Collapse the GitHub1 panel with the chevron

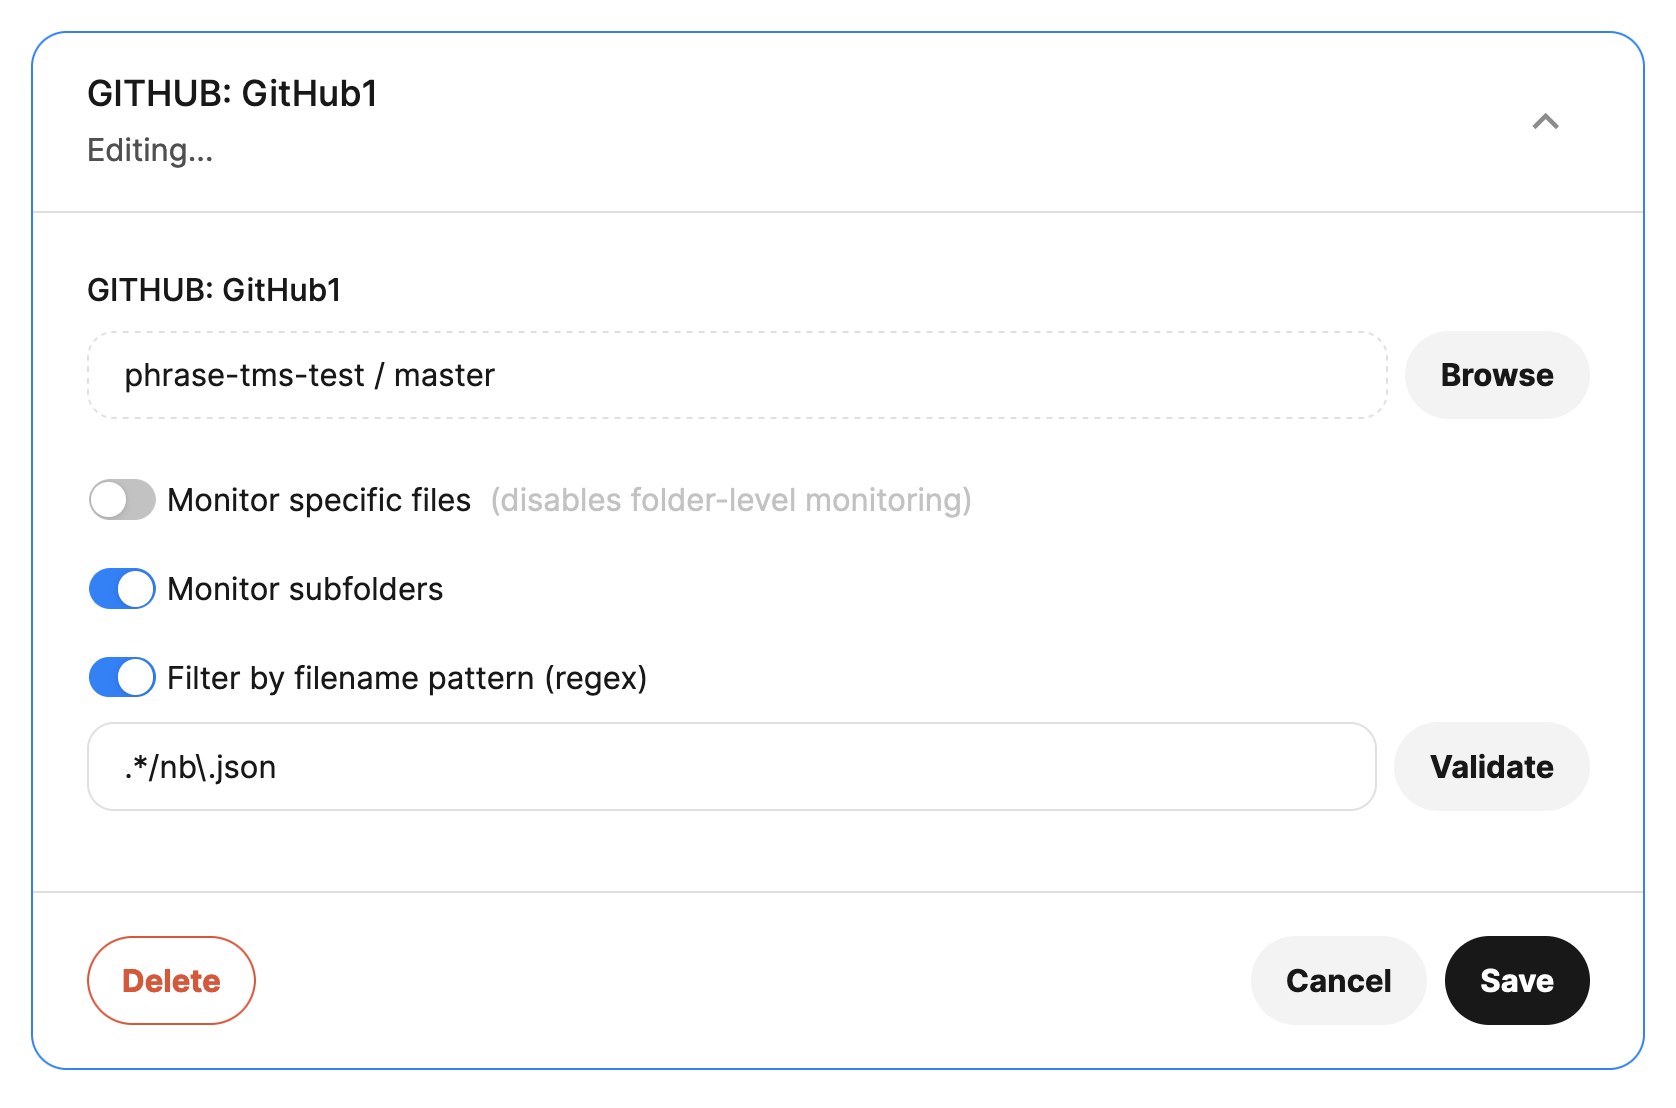coord(1545,122)
